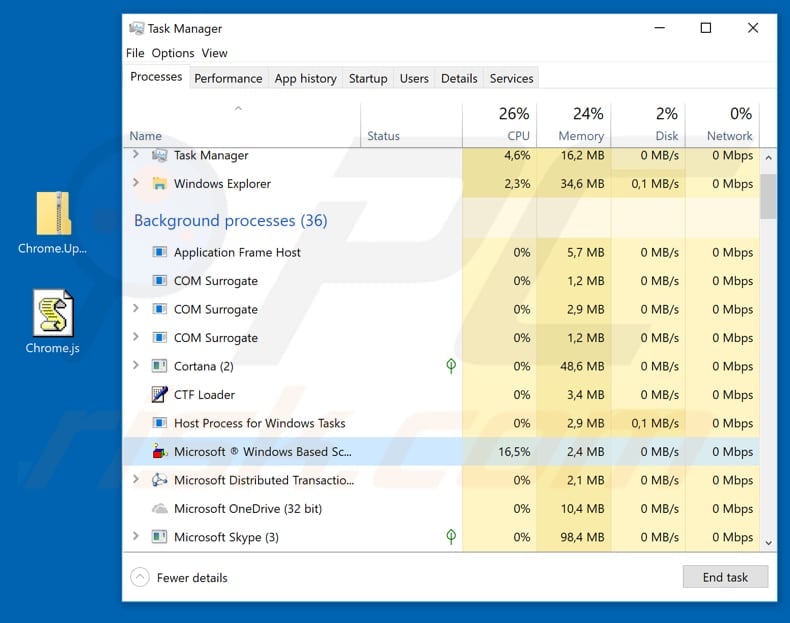Click the Task Manager title bar icon
Screen dimensions: 790x623
pyautogui.click(x=137, y=28)
